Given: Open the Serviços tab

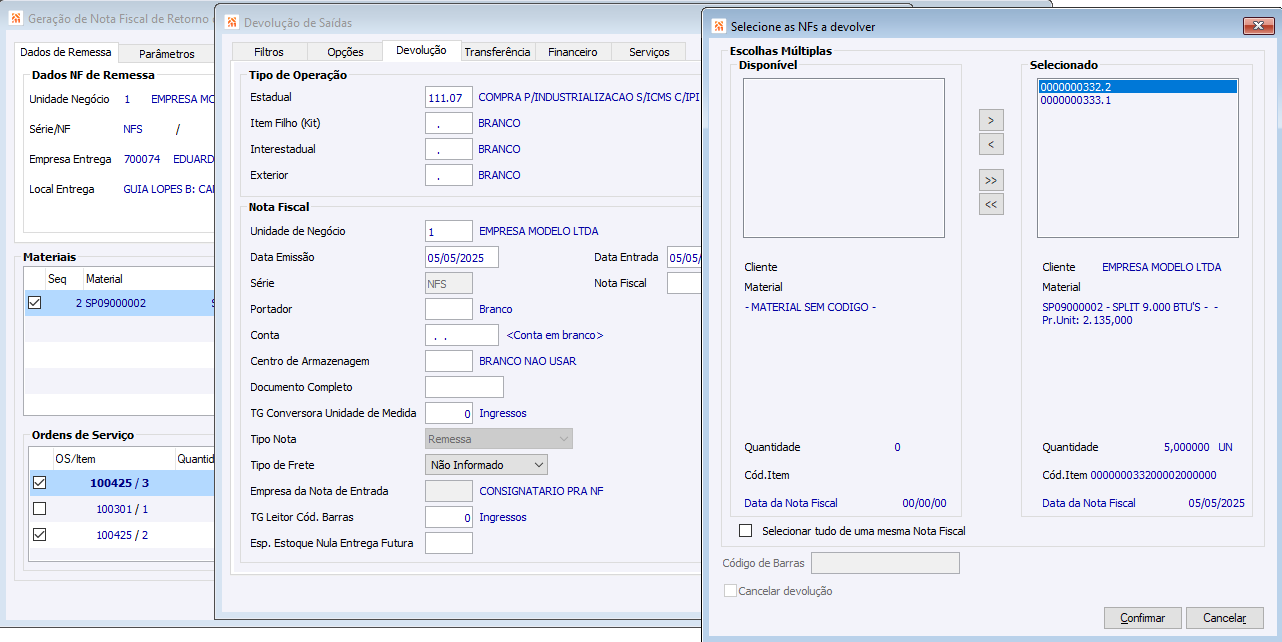Looking at the screenshot, I should tap(649, 51).
